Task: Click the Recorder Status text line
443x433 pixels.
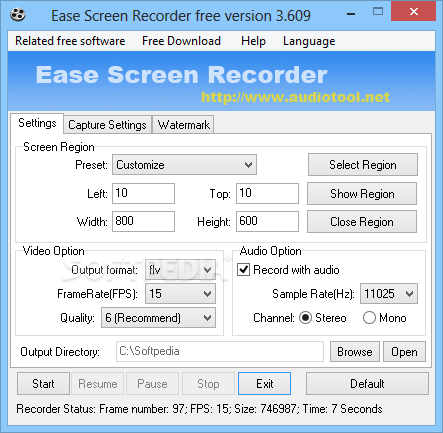Action: [x=199, y=409]
